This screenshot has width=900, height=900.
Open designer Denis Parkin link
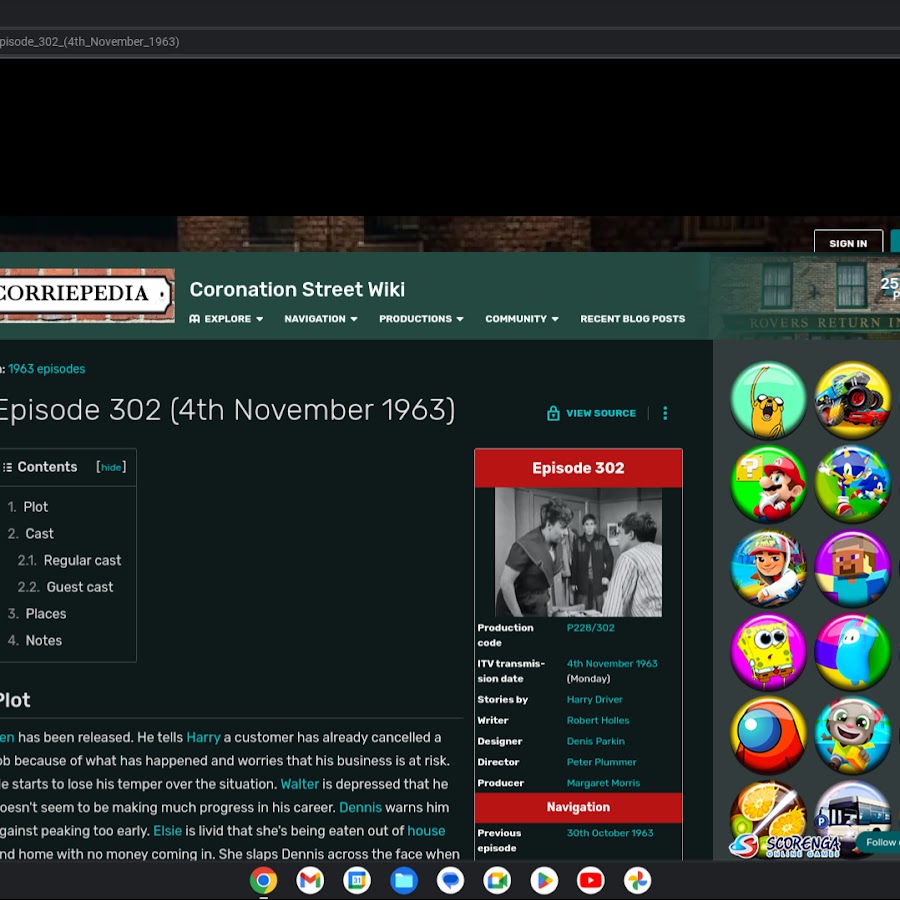point(596,742)
